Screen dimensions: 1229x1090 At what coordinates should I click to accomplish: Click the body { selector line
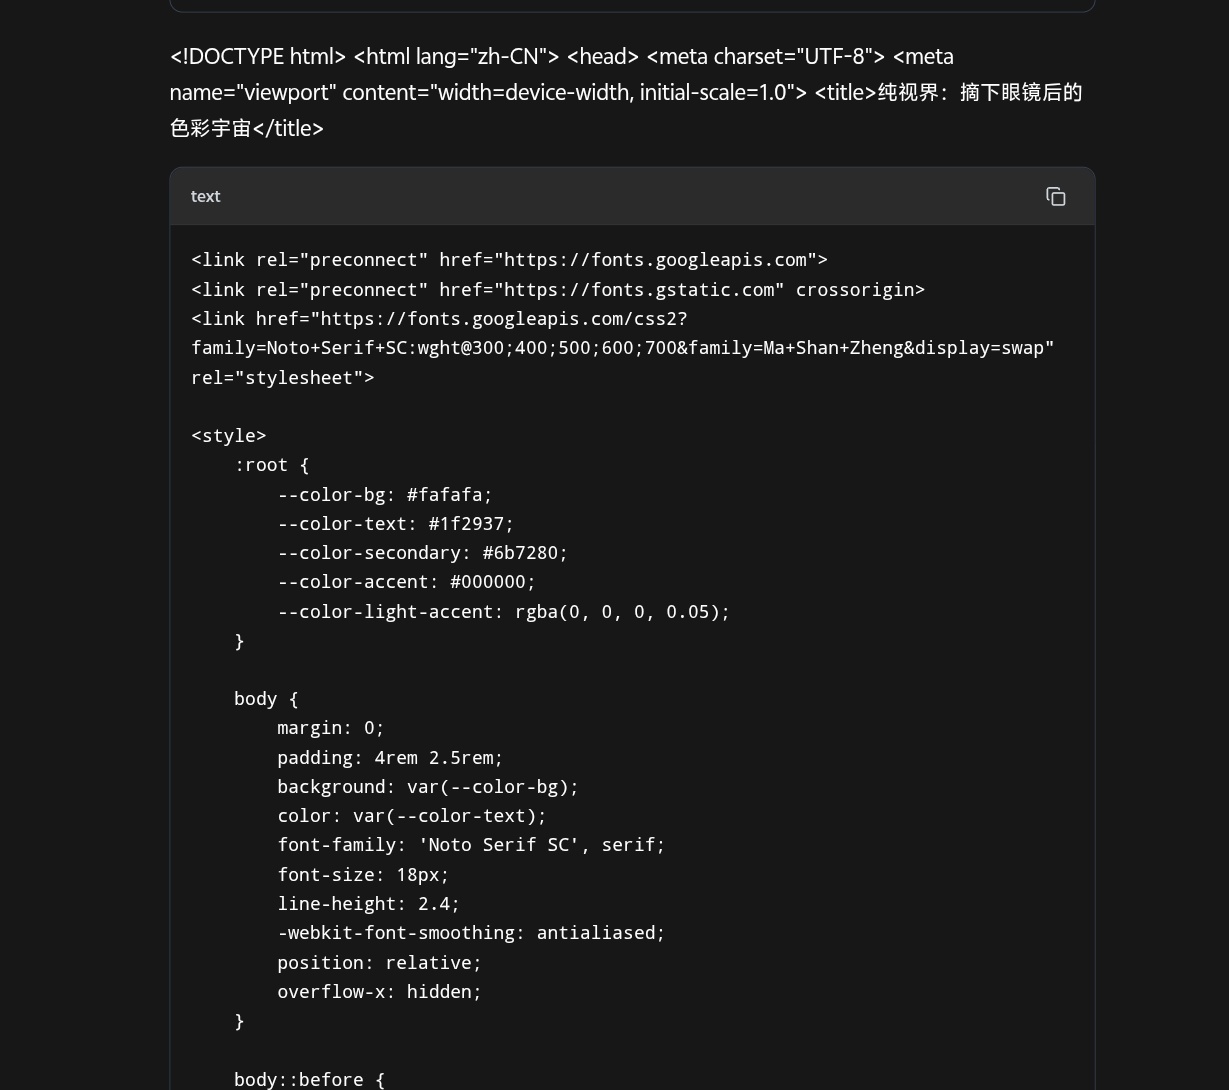click(x=266, y=699)
